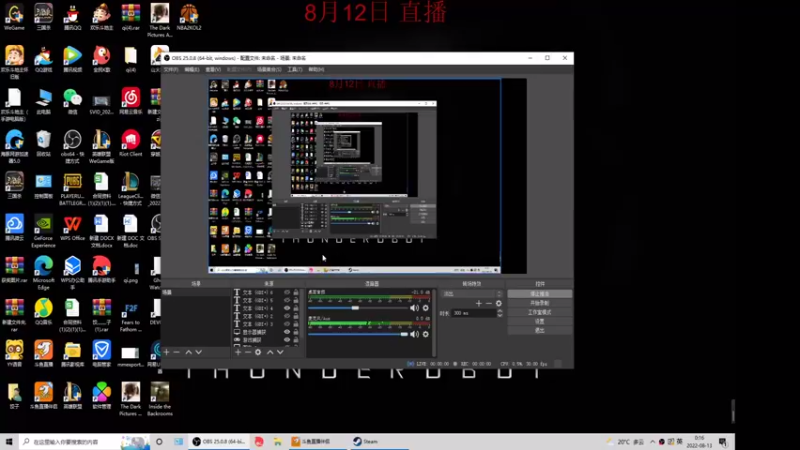
Task: Open source properties gear in Sources panel
Action: tap(258, 352)
